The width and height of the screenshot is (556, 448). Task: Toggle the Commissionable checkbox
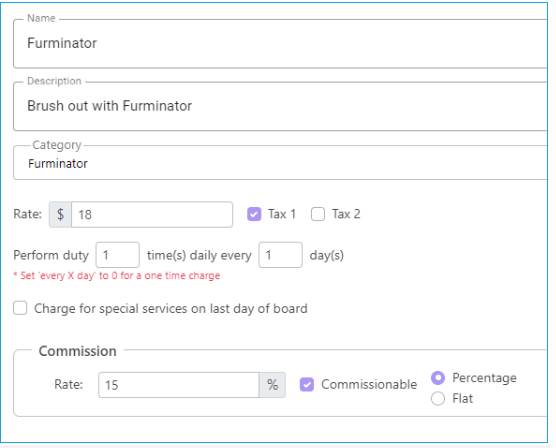307,385
